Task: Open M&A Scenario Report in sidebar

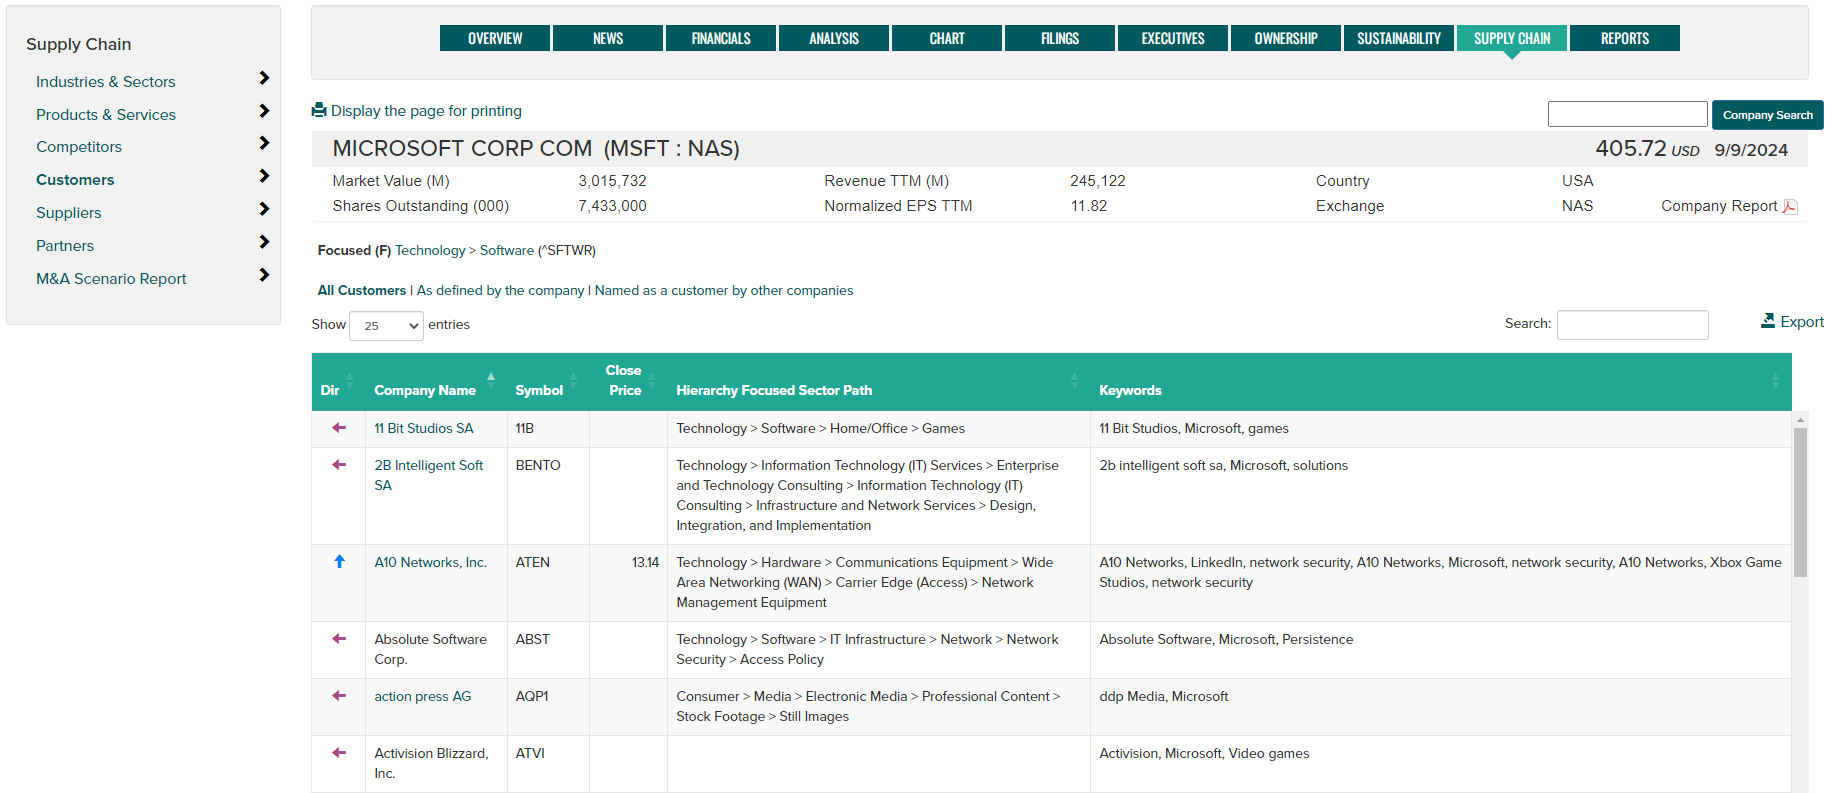Action: [111, 279]
